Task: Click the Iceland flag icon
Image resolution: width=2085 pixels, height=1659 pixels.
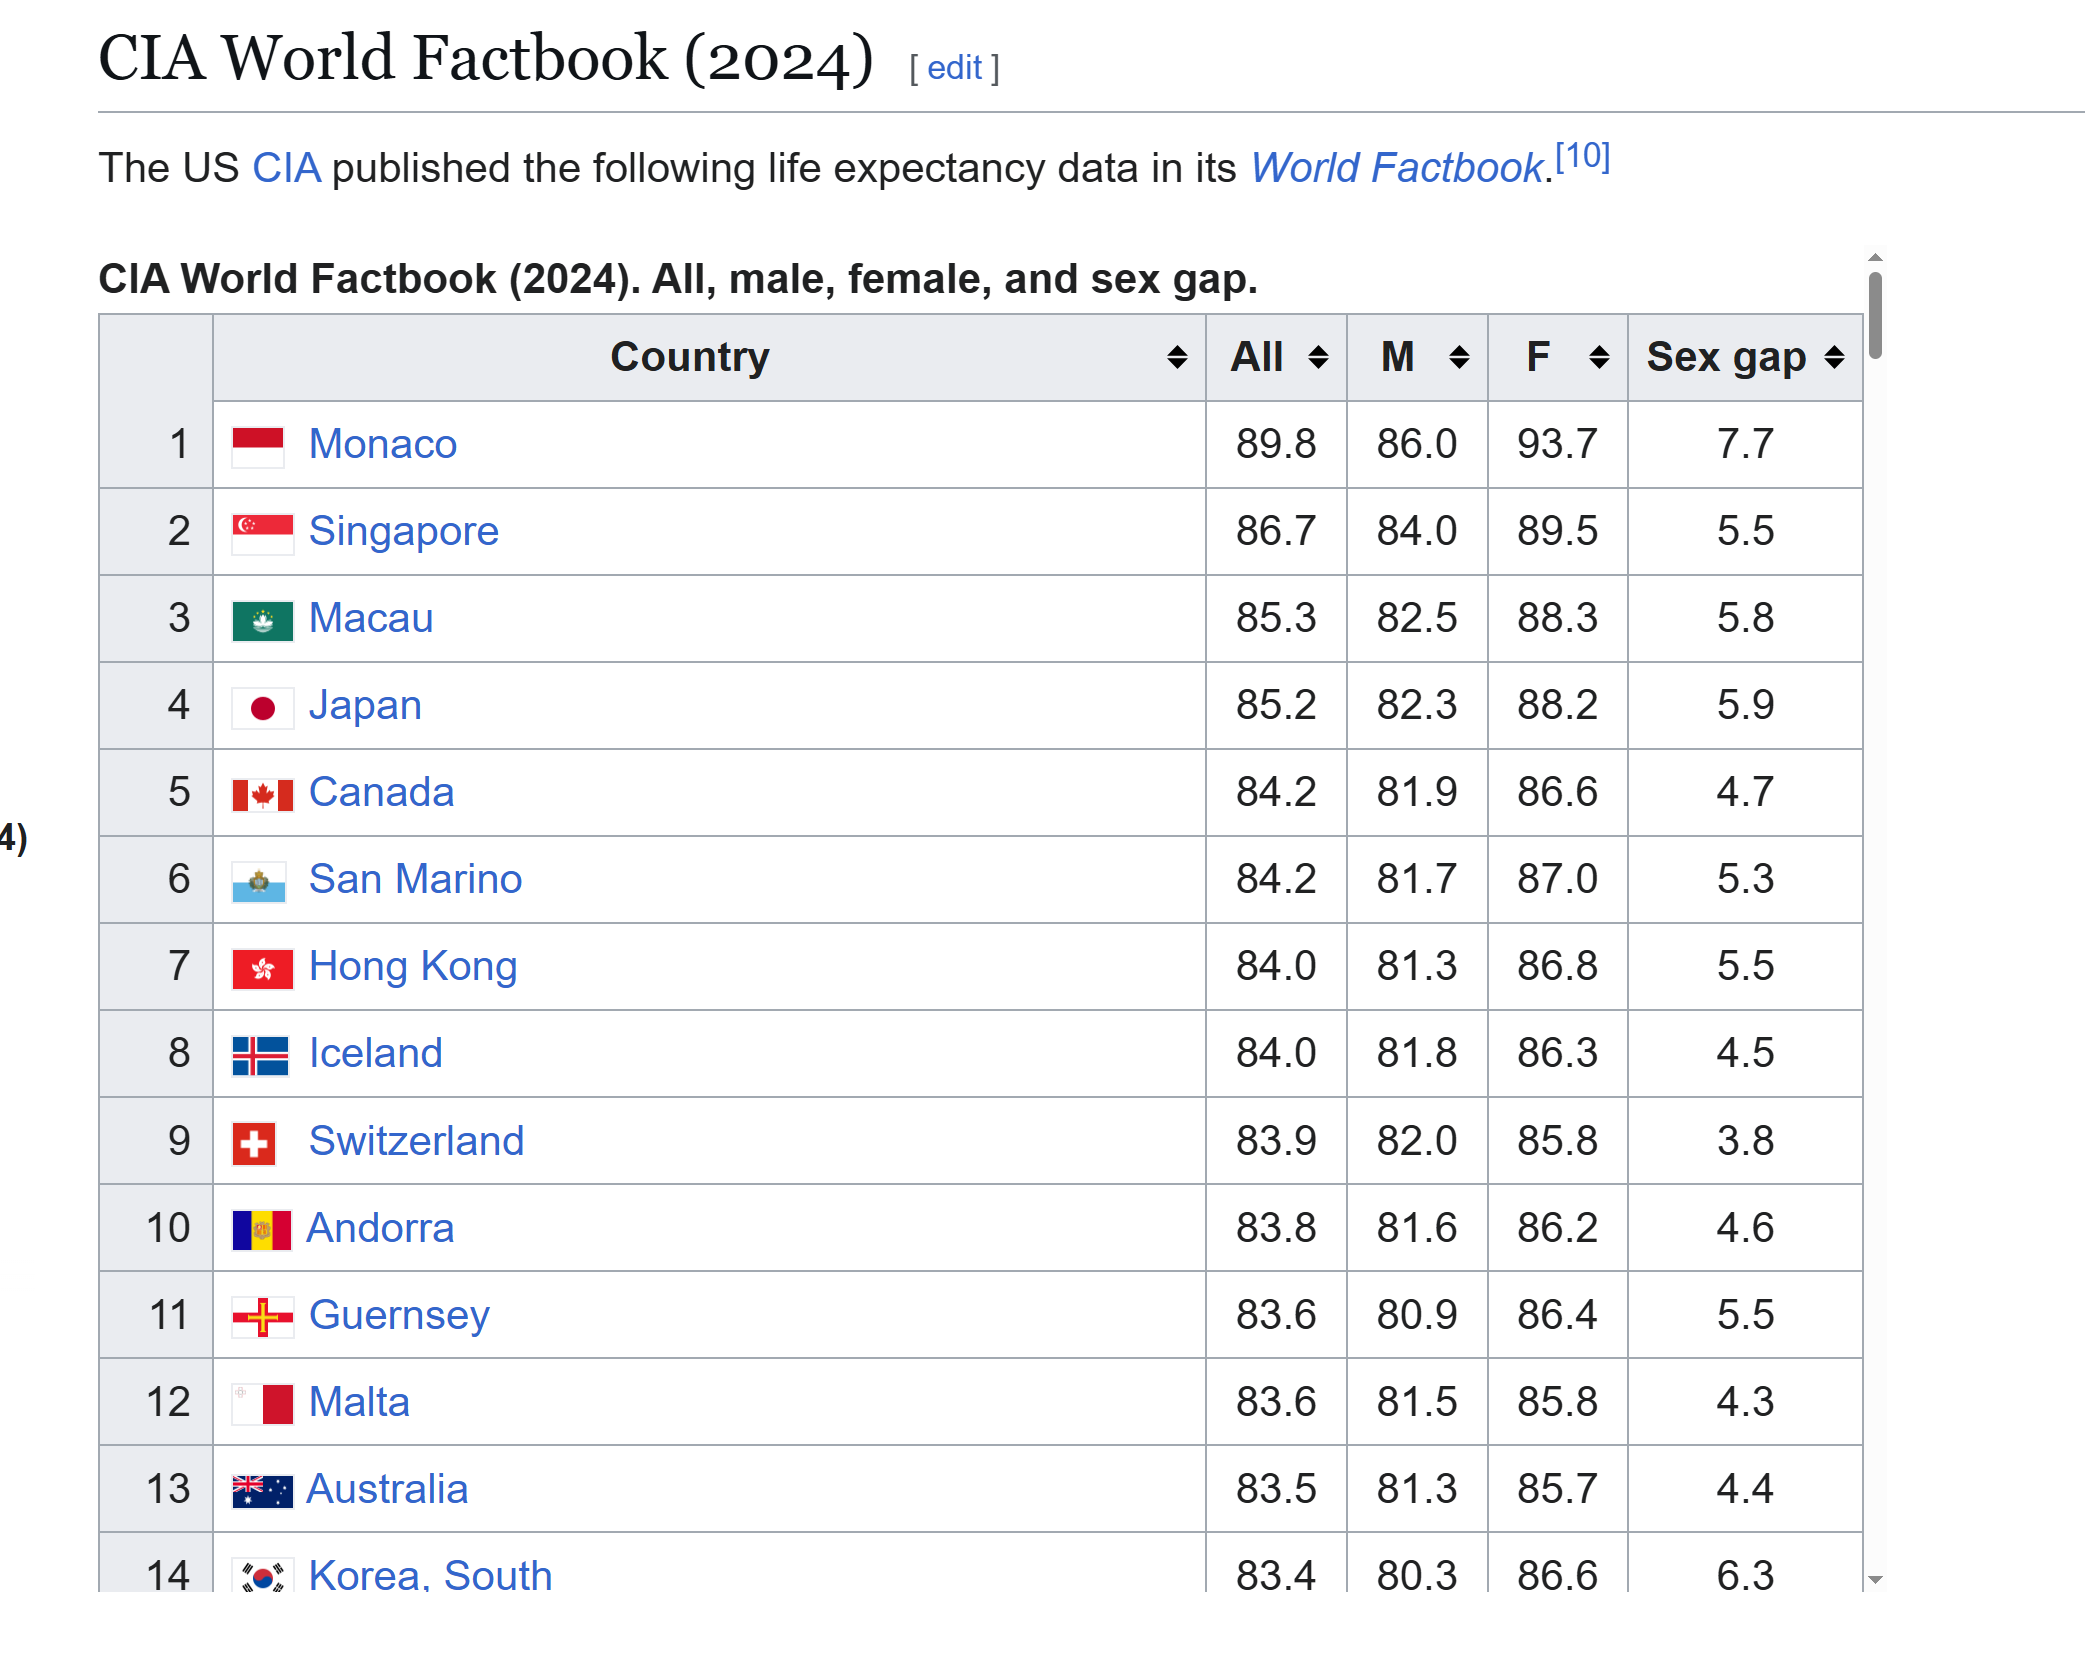Action: 260,1055
